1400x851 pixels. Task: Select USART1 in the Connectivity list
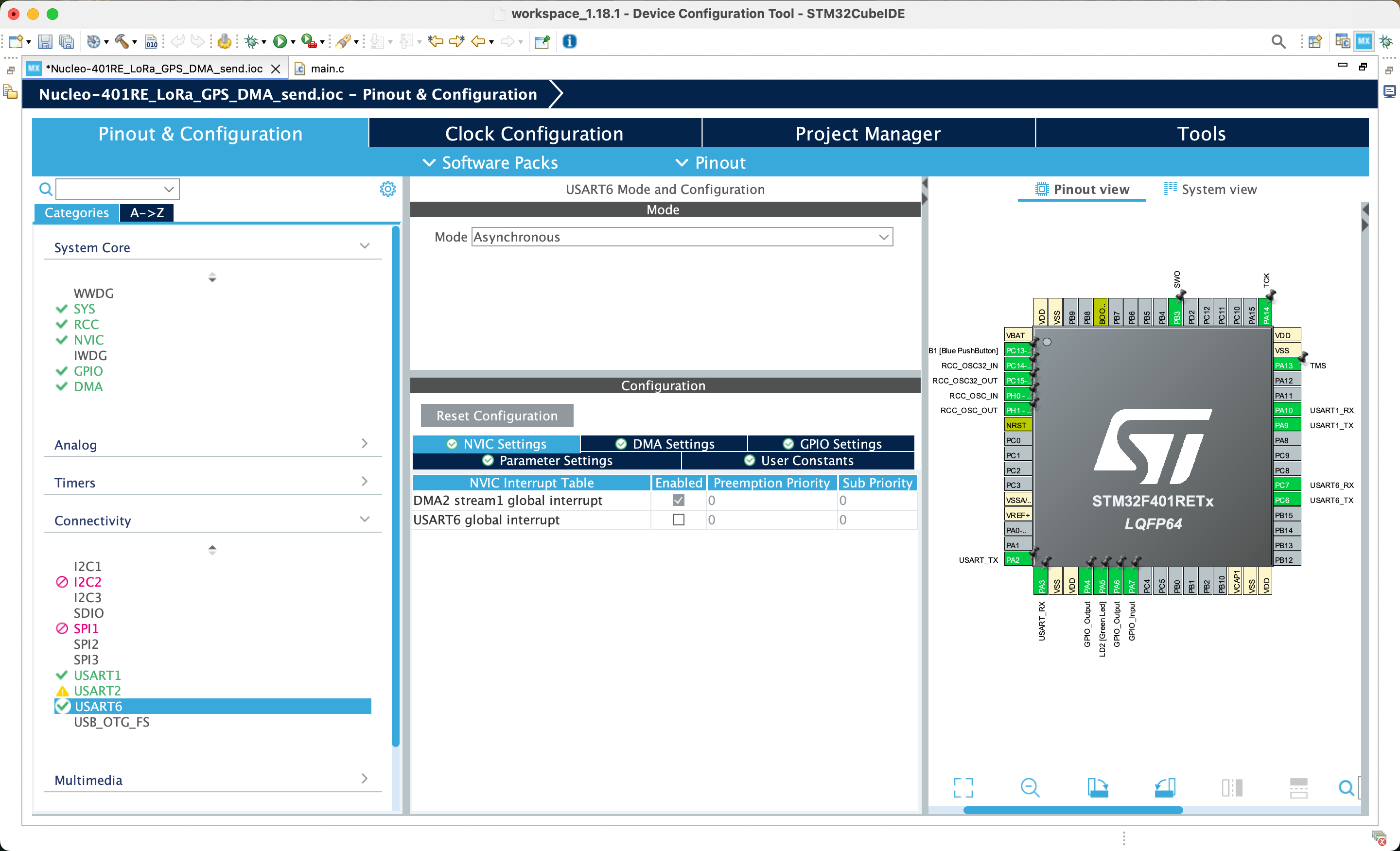tap(97, 675)
